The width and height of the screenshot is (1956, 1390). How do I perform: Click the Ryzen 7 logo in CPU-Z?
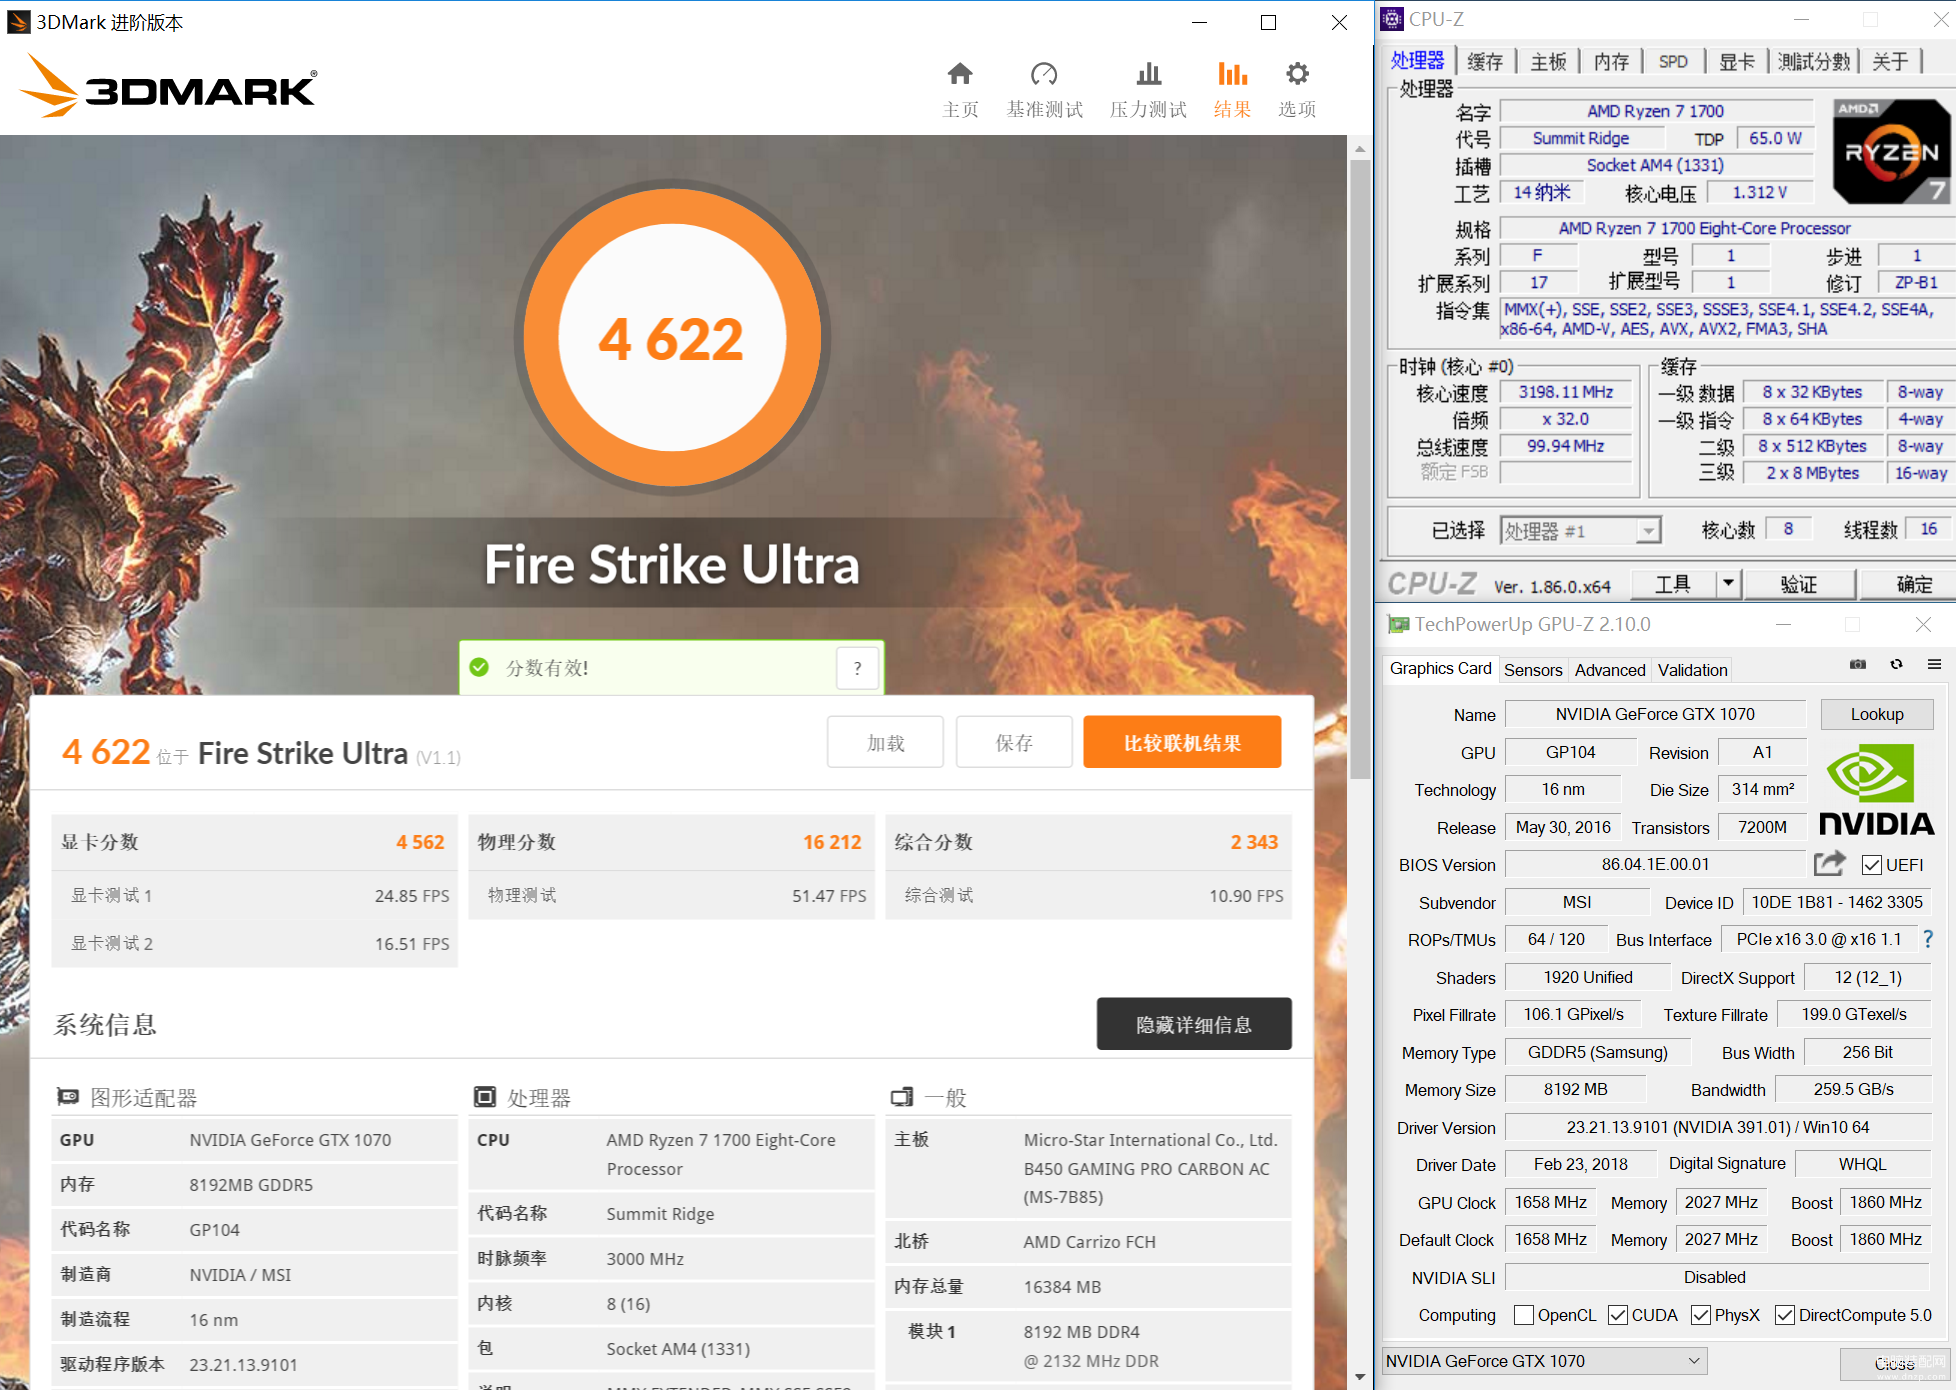[x=1891, y=151]
